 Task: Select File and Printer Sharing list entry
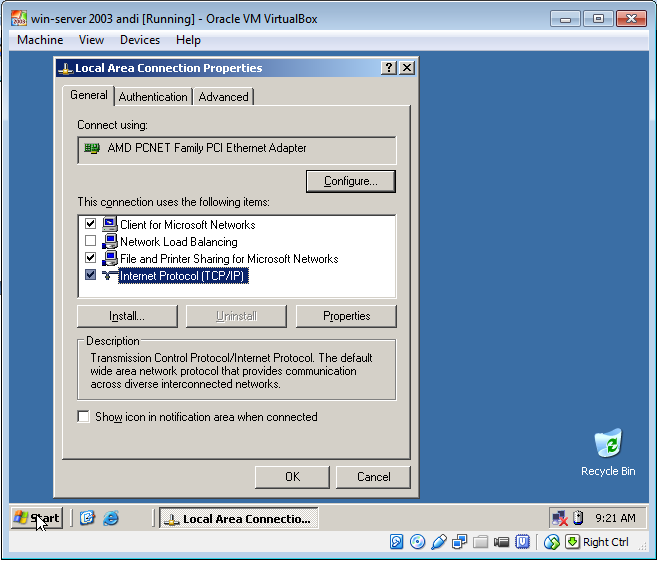click(229, 259)
